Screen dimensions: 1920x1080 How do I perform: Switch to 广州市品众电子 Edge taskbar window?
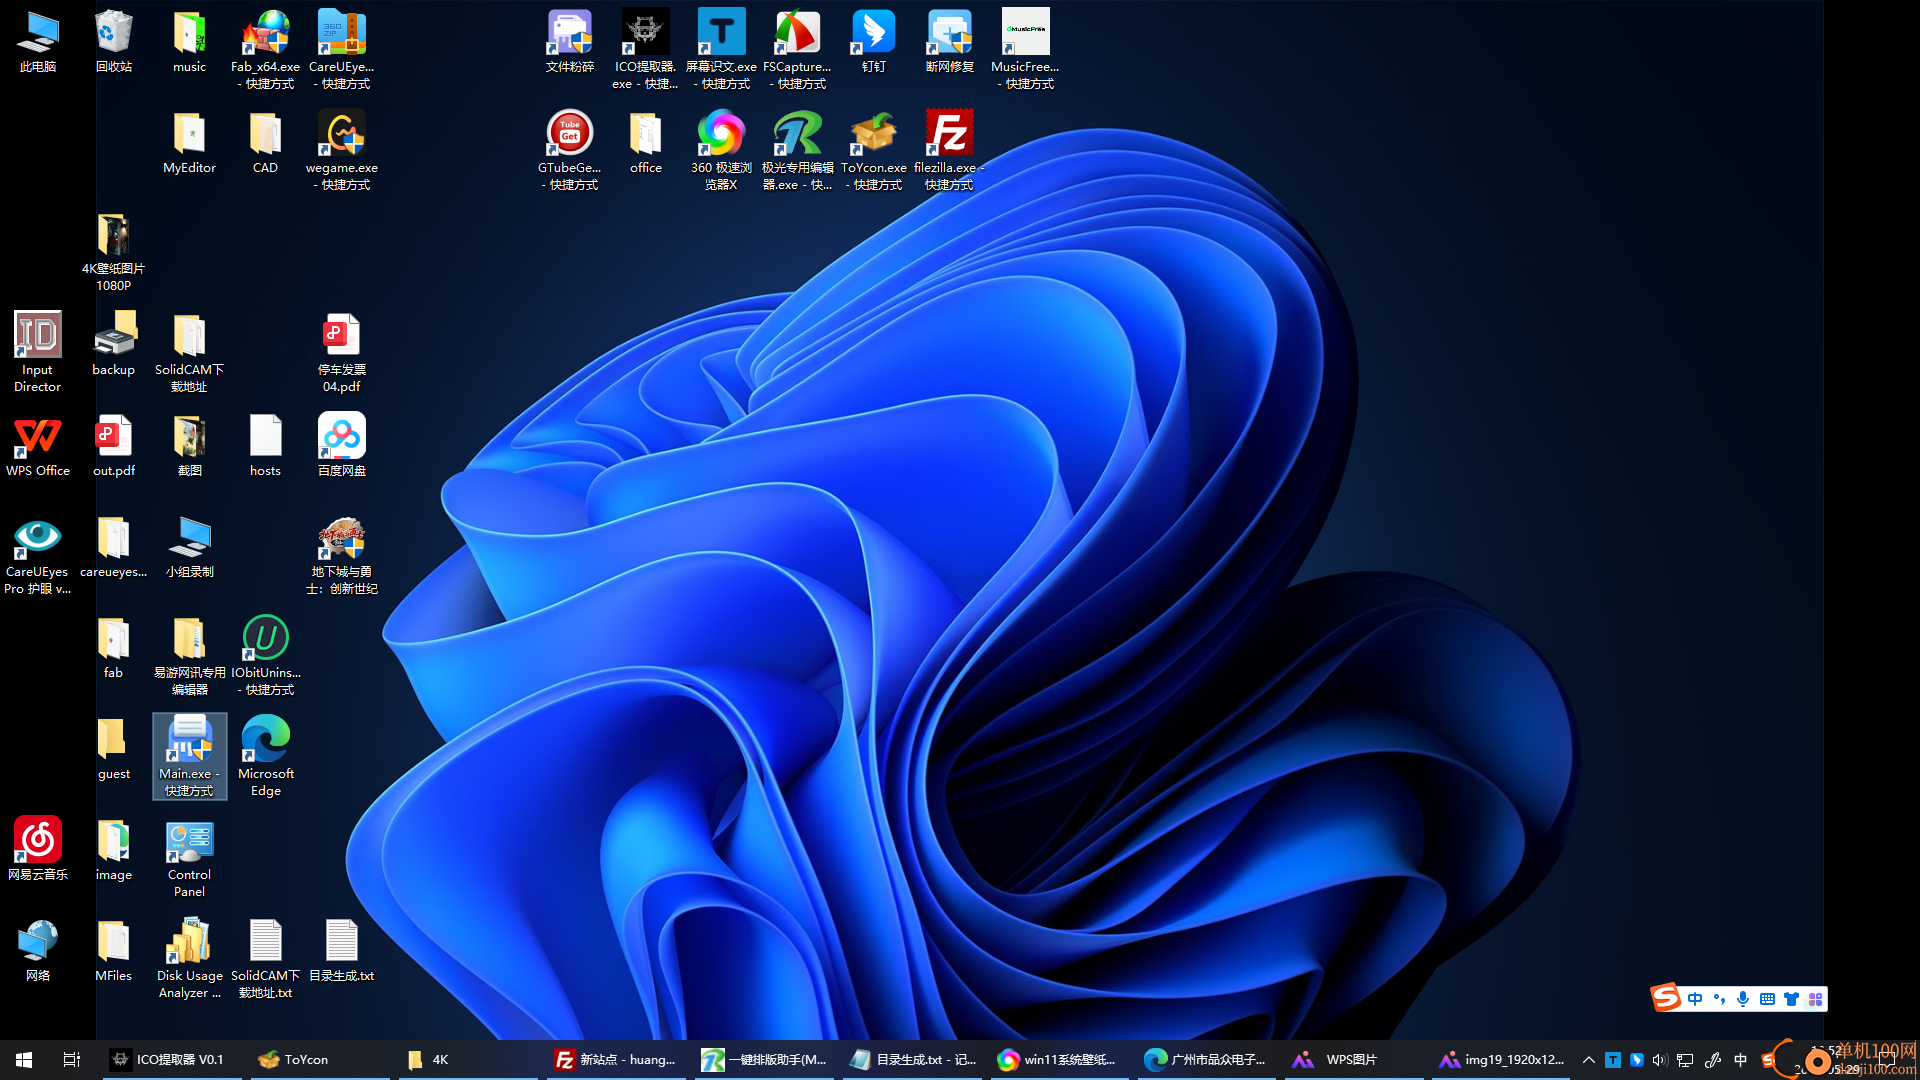coord(1208,1059)
